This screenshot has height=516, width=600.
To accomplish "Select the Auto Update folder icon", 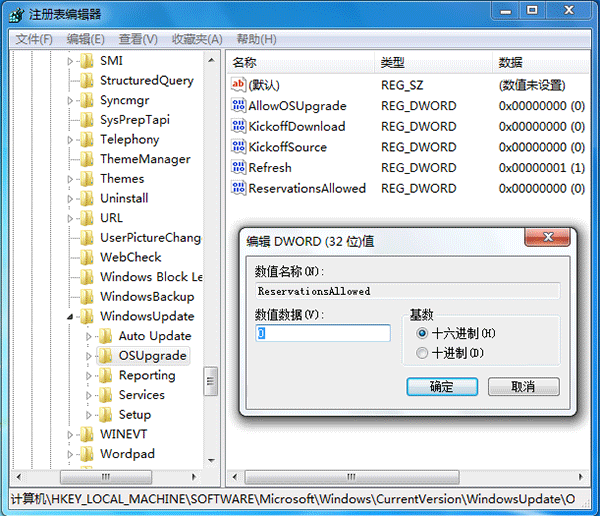I will (105, 336).
